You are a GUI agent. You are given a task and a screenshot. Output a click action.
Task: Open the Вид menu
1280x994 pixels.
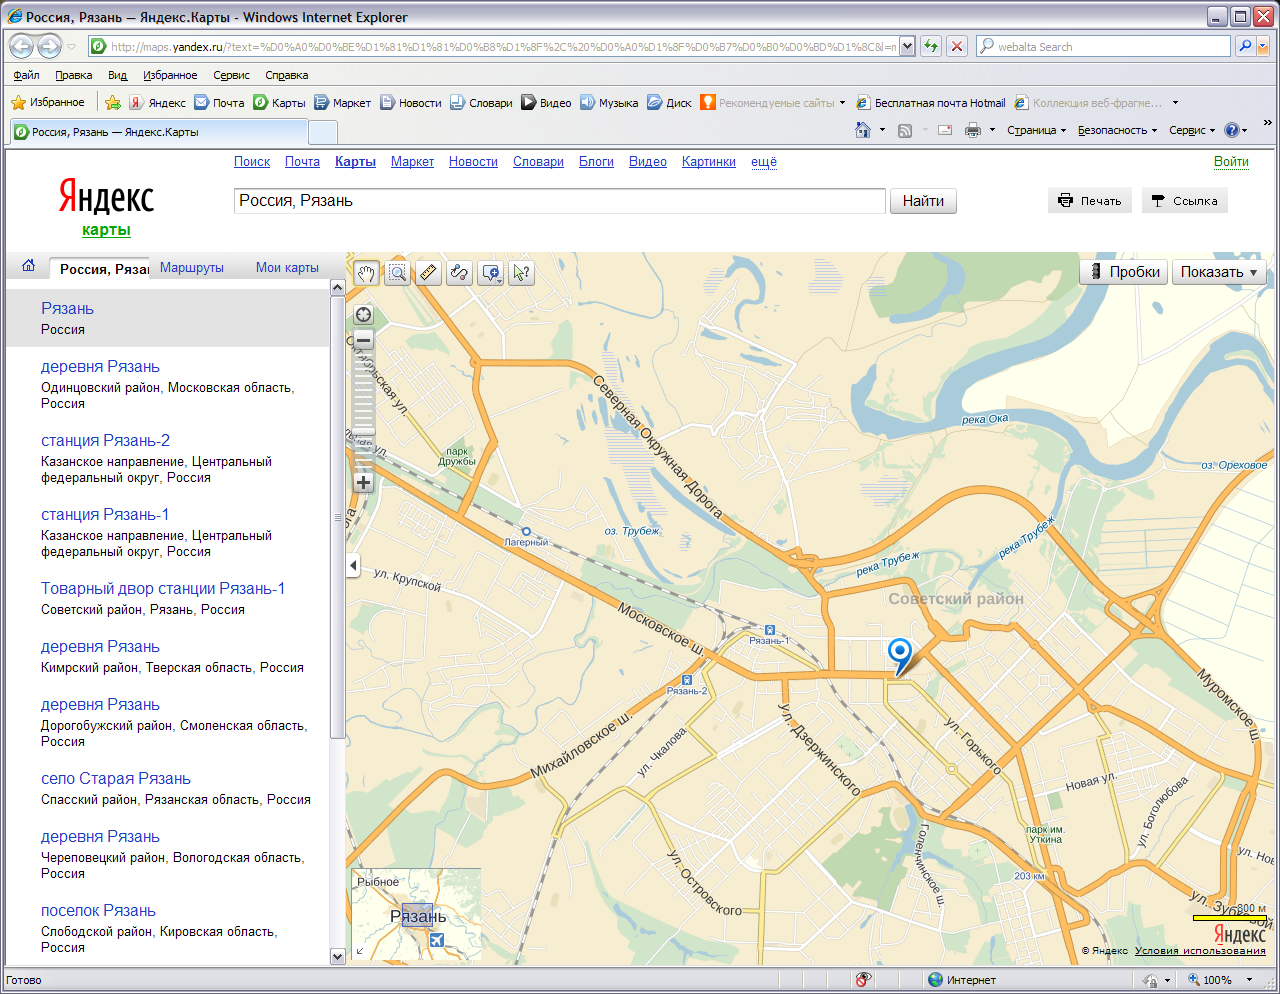(x=118, y=75)
